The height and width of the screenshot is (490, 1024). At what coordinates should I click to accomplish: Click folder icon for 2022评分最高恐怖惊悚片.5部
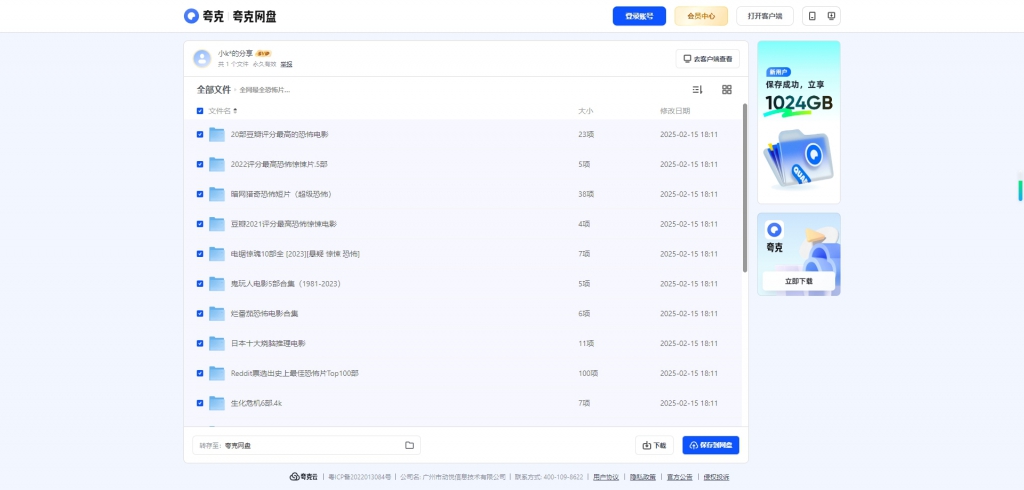click(x=217, y=165)
